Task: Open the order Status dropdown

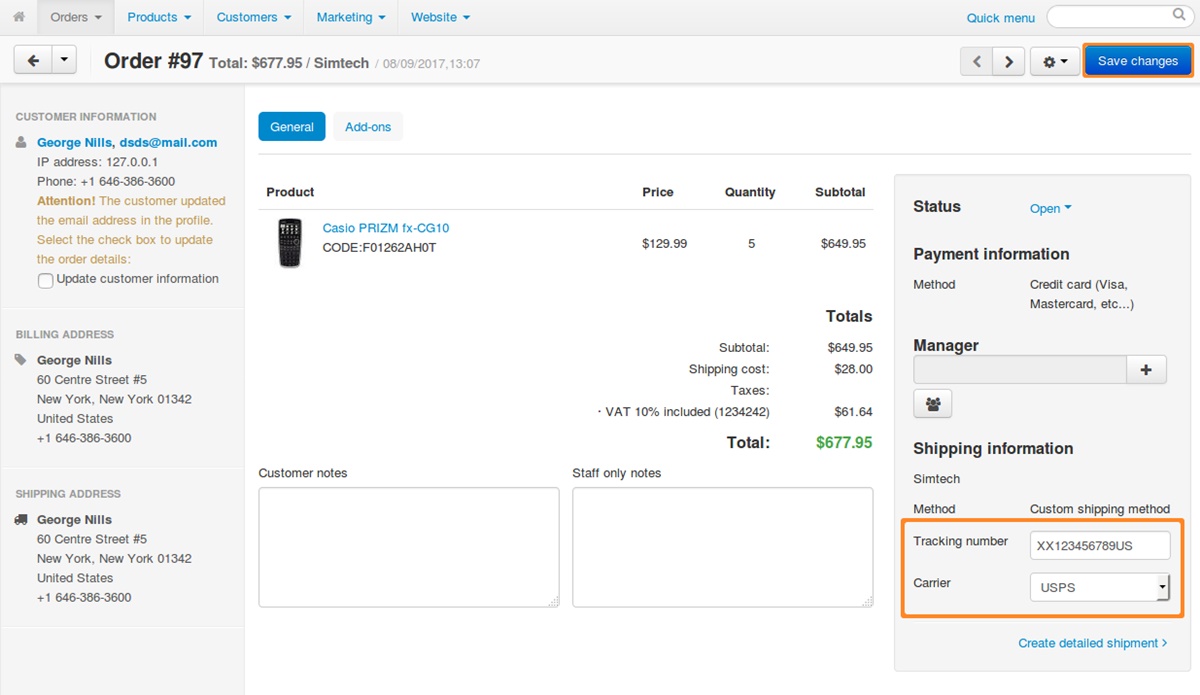Action: tap(1050, 209)
